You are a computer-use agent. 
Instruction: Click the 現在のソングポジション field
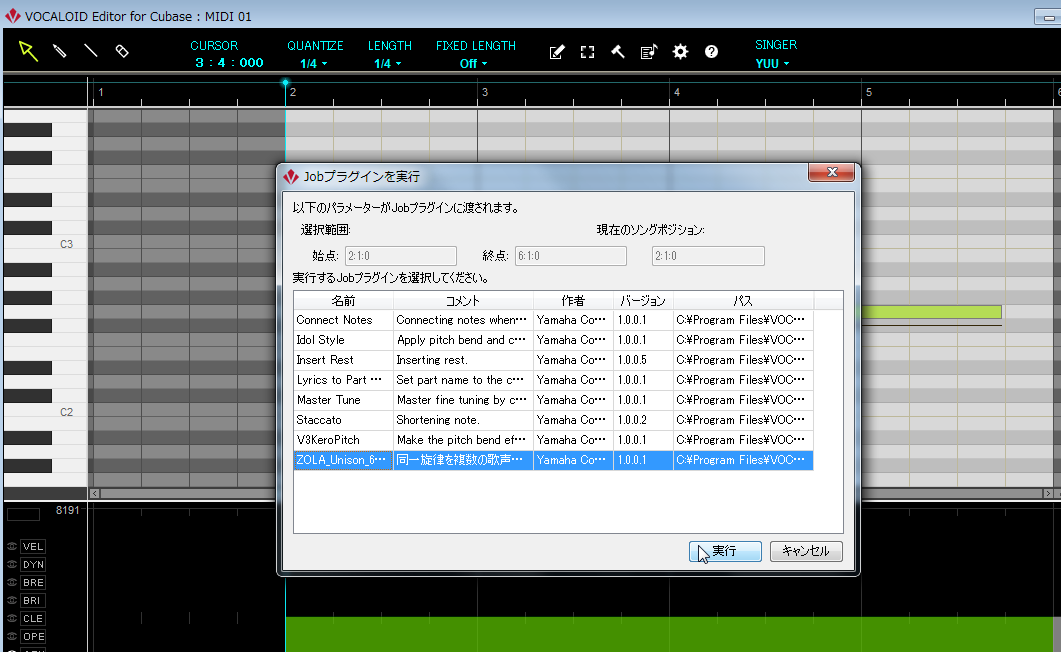click(x=708, y=256)
